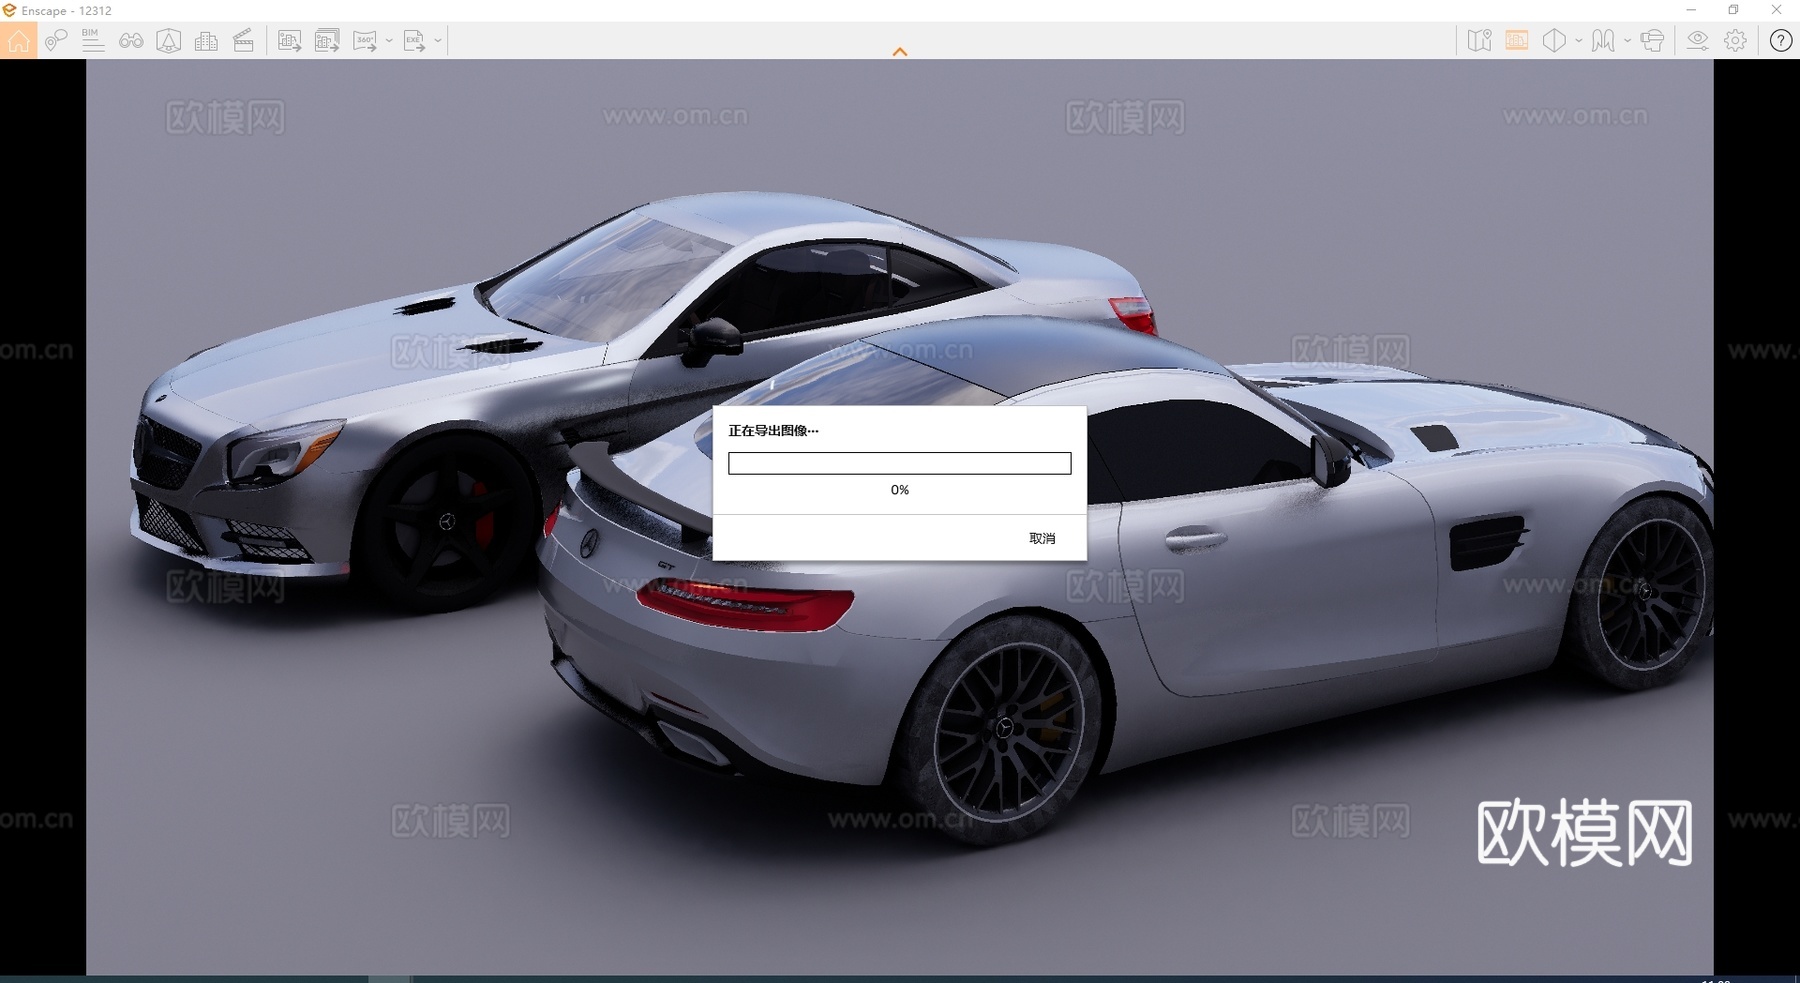Click the binoculars view management icon
Image resolution: width=1800 pixels, height=983 pixels.
(x=131, y=41)
